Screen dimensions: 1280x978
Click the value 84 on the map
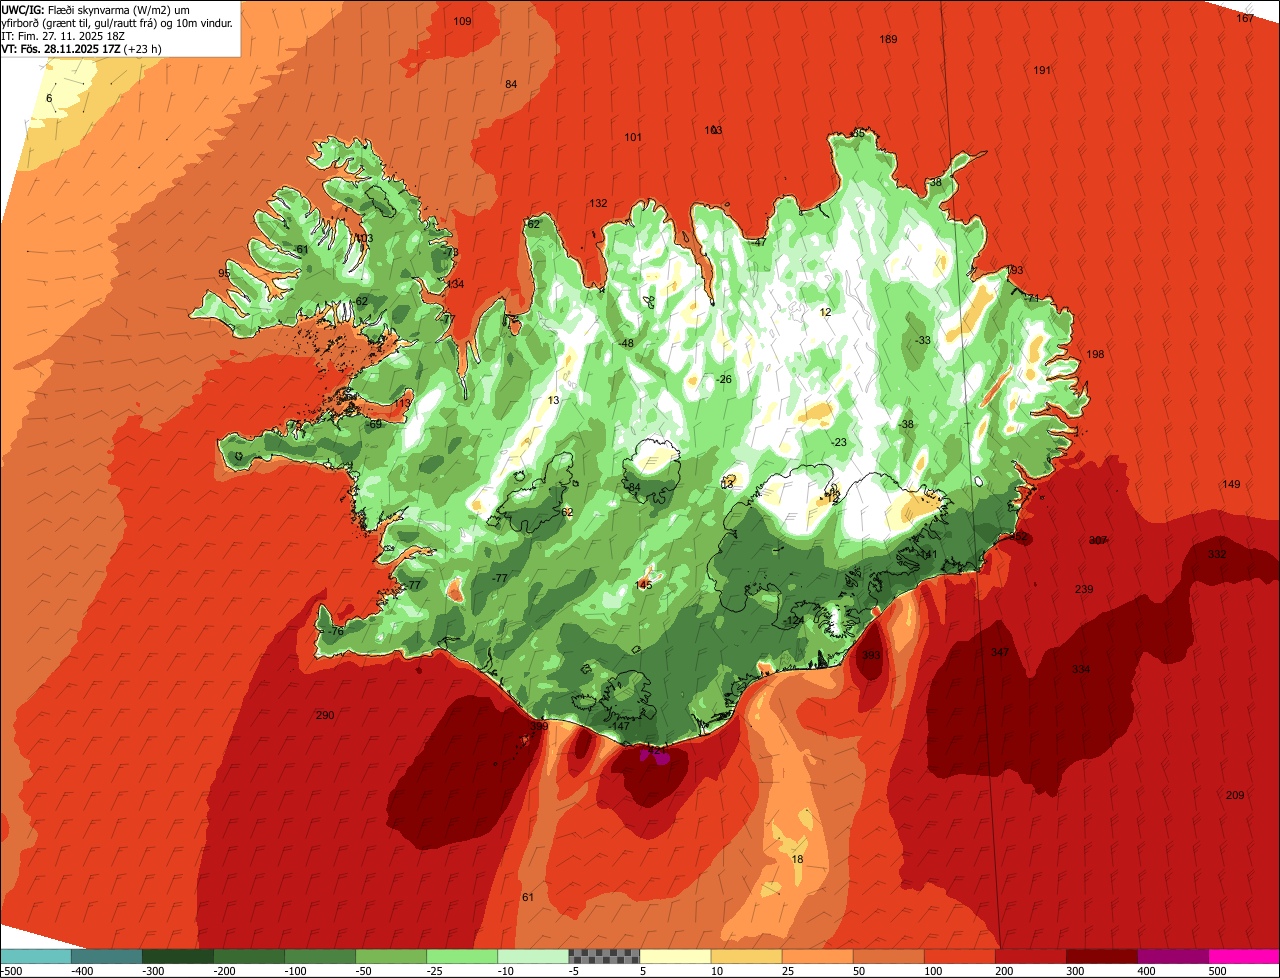point(511,84)
